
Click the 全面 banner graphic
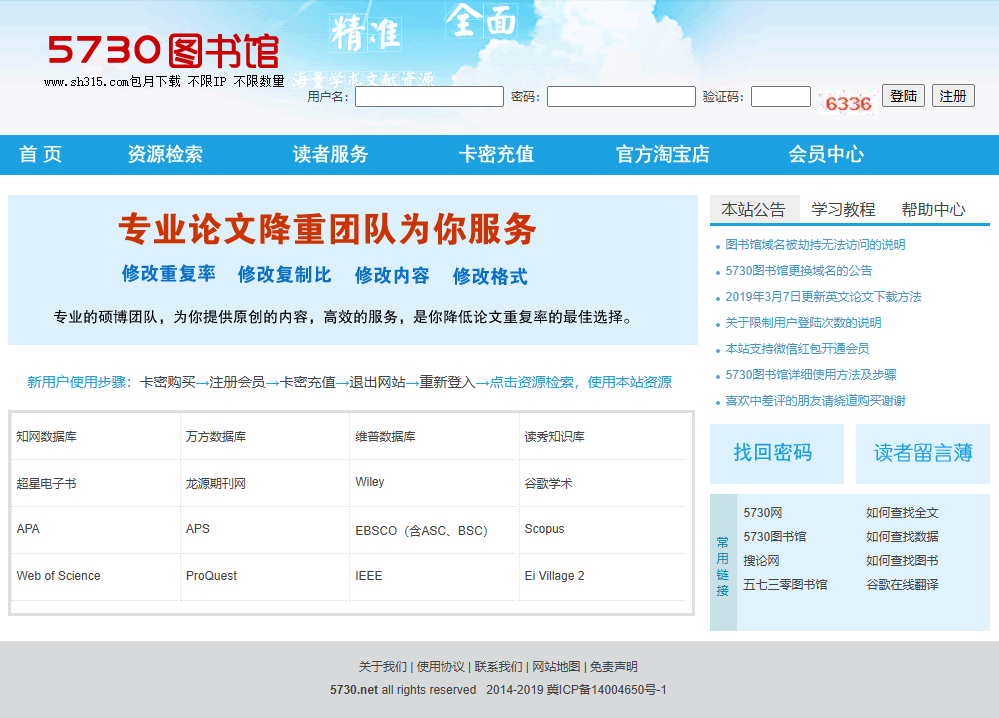pyautogui.click(x=483, y=22)
